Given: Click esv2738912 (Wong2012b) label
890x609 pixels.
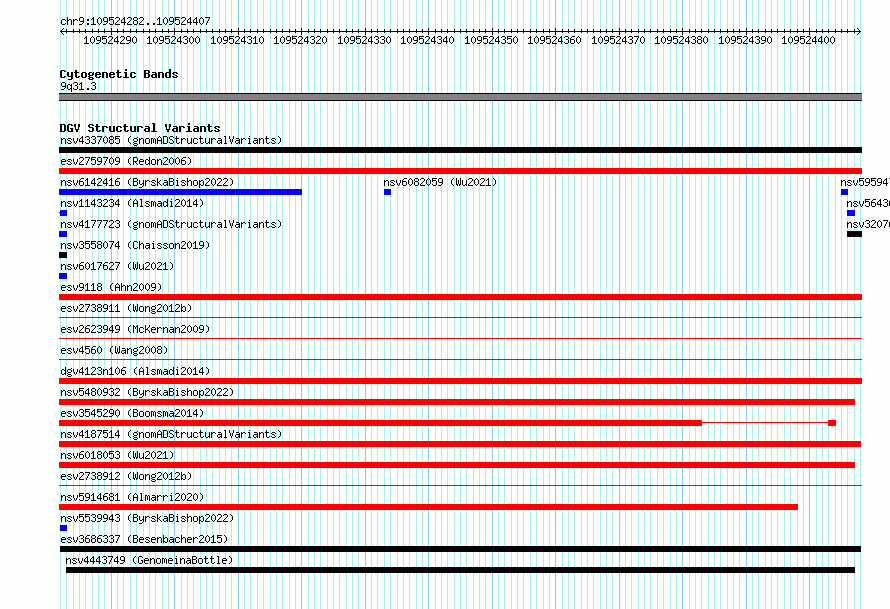Looking at the screenshot, I should [x=126, y=476].
